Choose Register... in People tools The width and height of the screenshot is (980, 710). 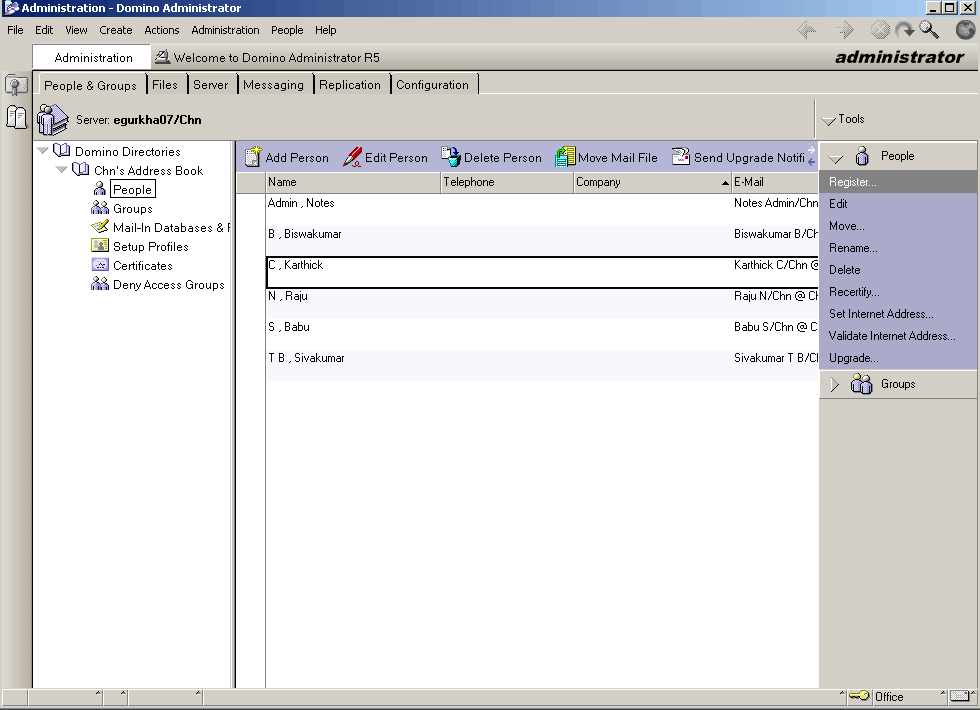coord(898,182)
